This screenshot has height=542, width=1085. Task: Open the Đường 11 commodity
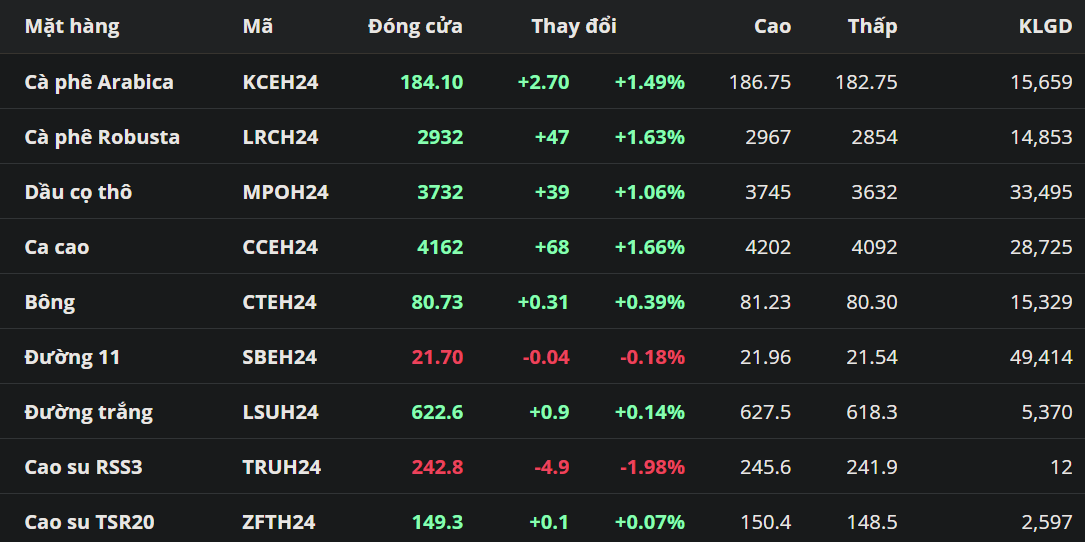[x=72, y=357]
